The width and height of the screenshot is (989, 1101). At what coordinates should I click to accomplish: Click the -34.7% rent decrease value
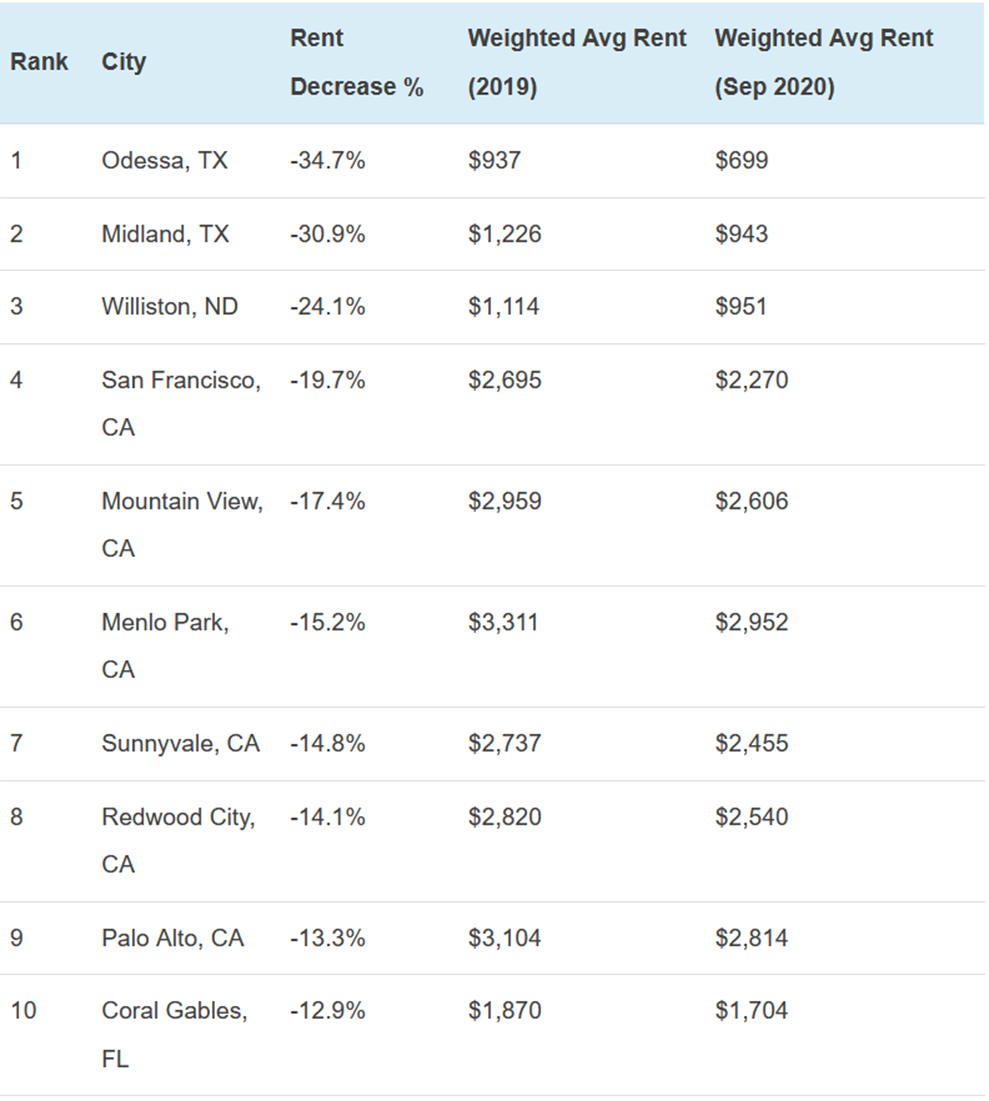coord(327,160)
